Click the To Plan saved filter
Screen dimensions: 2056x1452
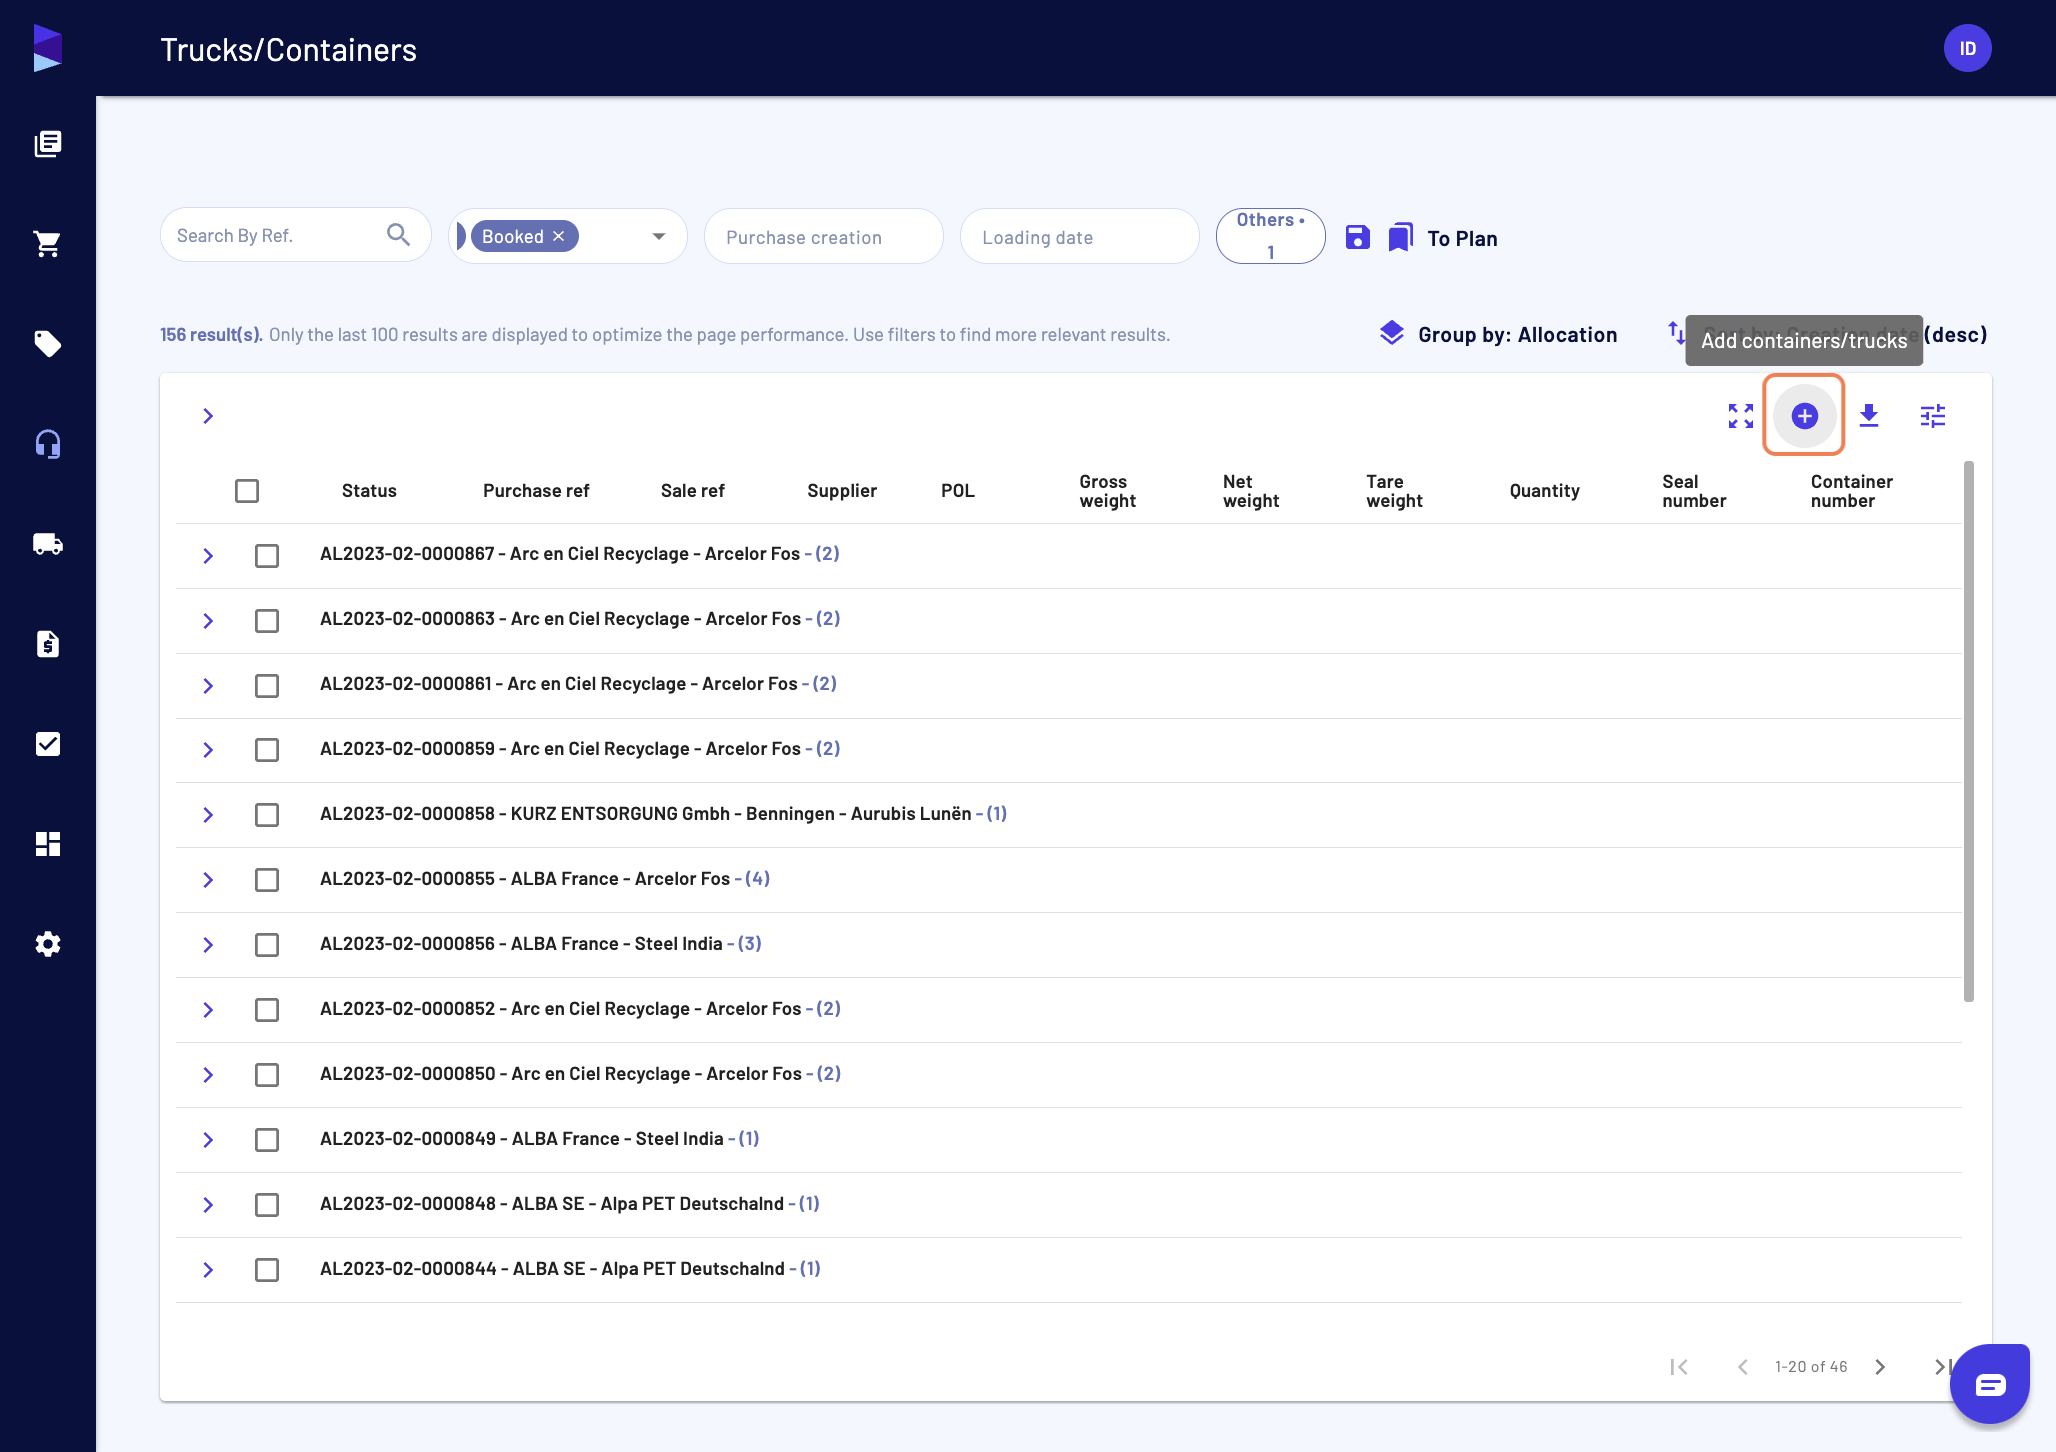pyautogui.click(x=1462, y=238)
